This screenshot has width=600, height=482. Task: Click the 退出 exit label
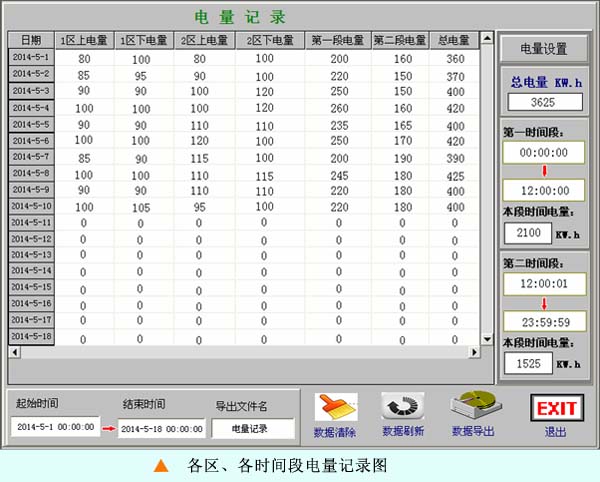click(555, 432)
